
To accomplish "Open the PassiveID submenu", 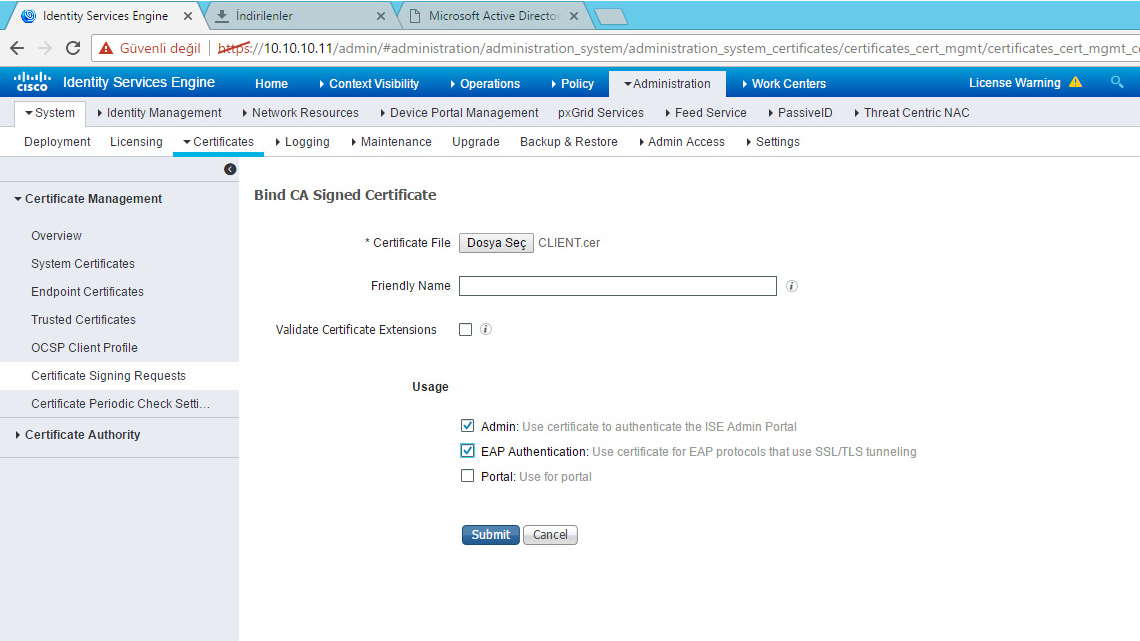I will 800,113.
